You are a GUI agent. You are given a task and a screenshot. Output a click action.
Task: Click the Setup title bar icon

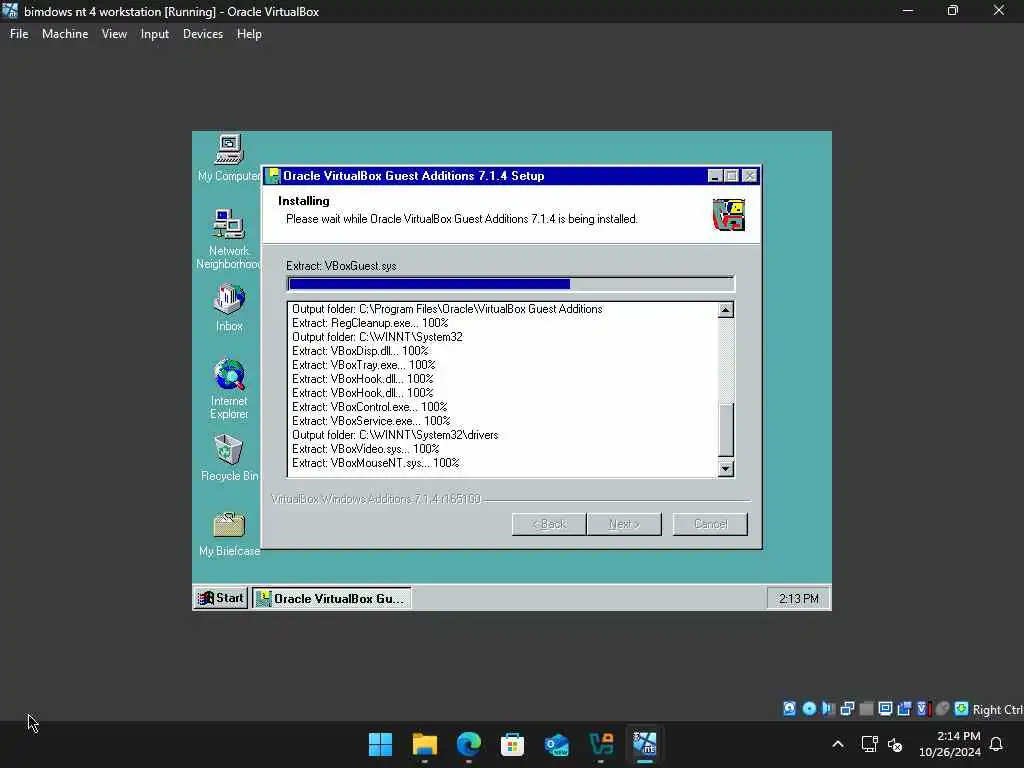point(274,176)
